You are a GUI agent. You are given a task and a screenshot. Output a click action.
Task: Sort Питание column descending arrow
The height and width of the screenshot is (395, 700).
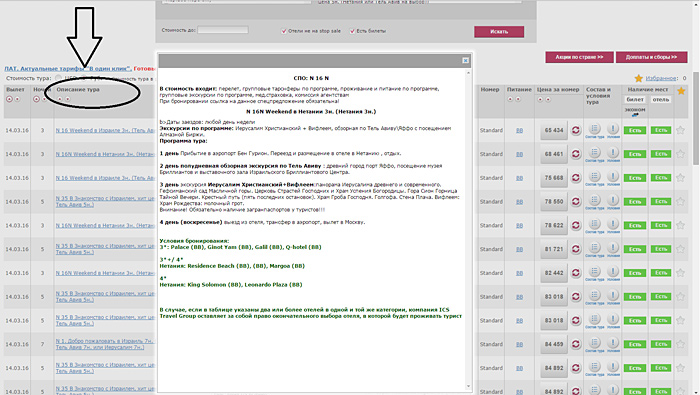(518, 99)
